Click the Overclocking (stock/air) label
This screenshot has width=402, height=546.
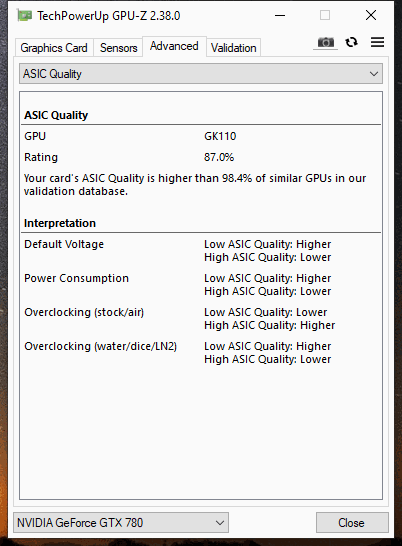click(x=84, y=312)
